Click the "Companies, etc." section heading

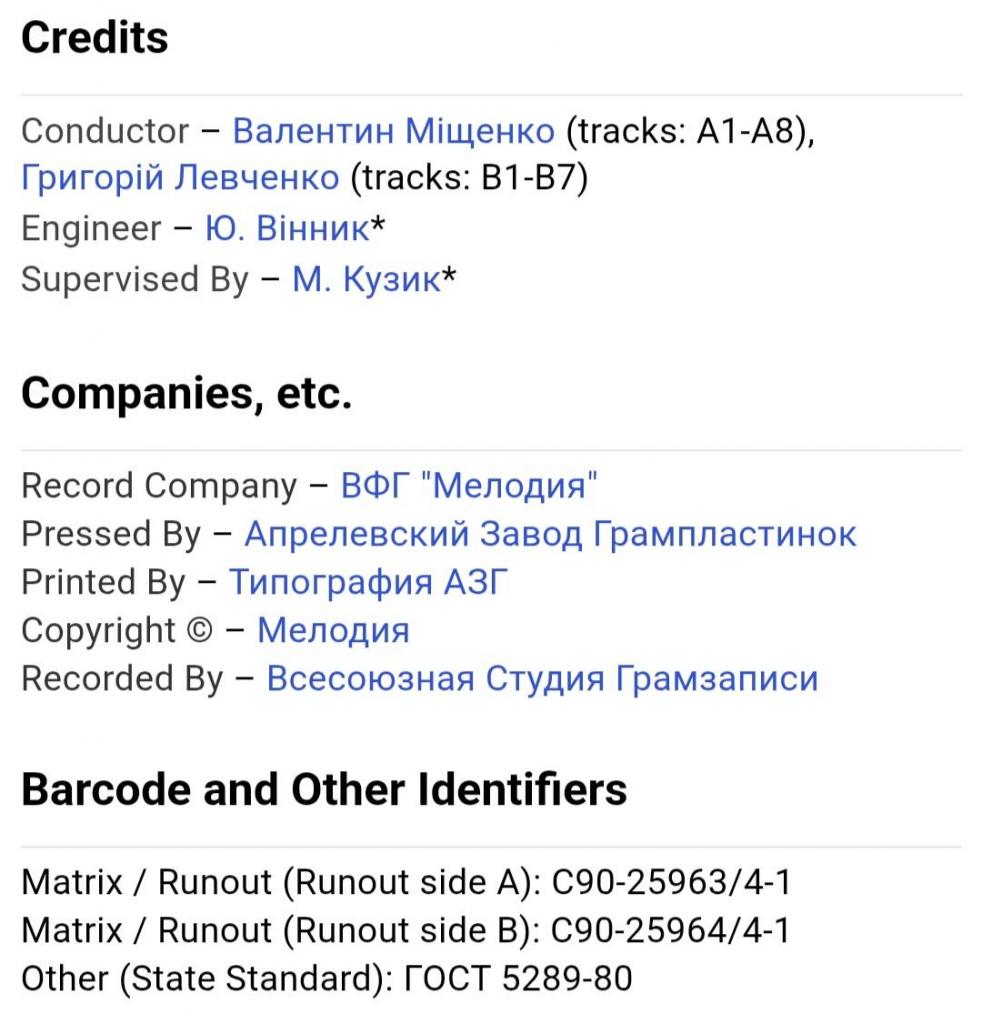186,394
